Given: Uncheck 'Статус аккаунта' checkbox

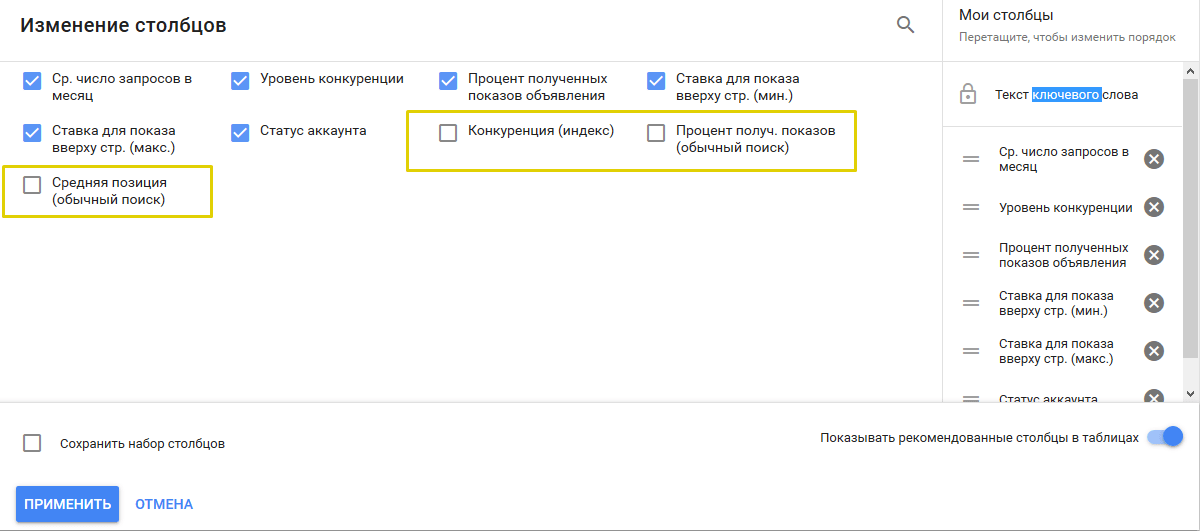Looking at the screenshot, I should (x=240, y=133).
